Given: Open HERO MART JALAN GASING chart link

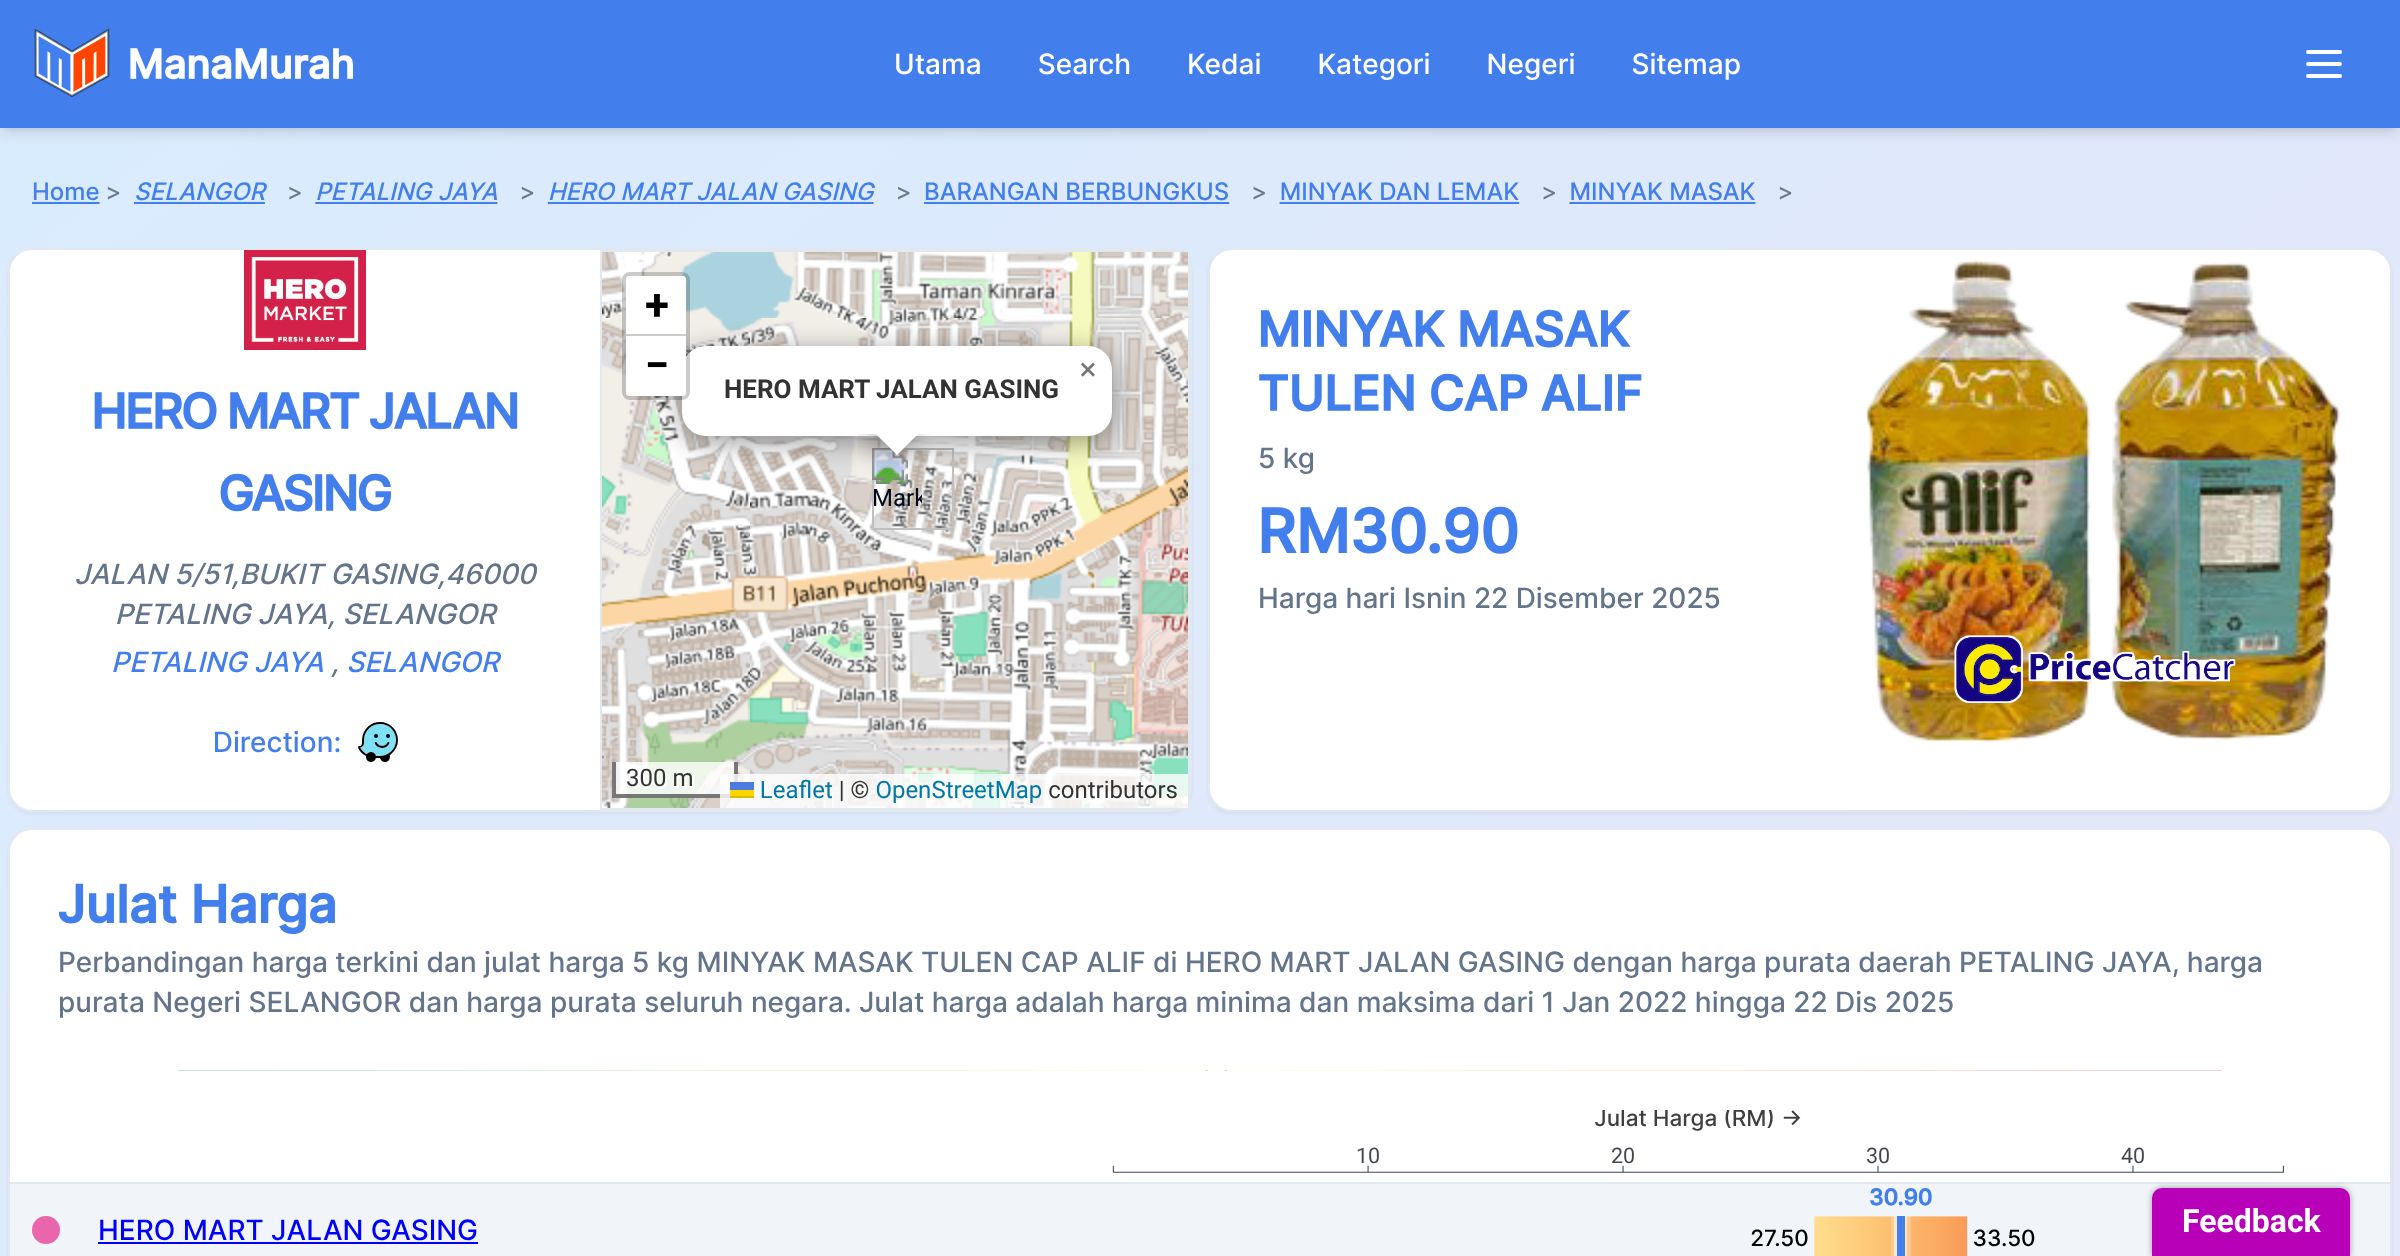Looking at the screenshot, I should pos(287,1229).
